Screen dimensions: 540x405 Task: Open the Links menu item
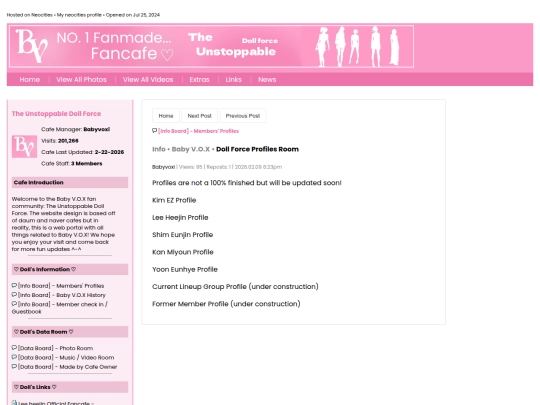click(x=233, y=80)
